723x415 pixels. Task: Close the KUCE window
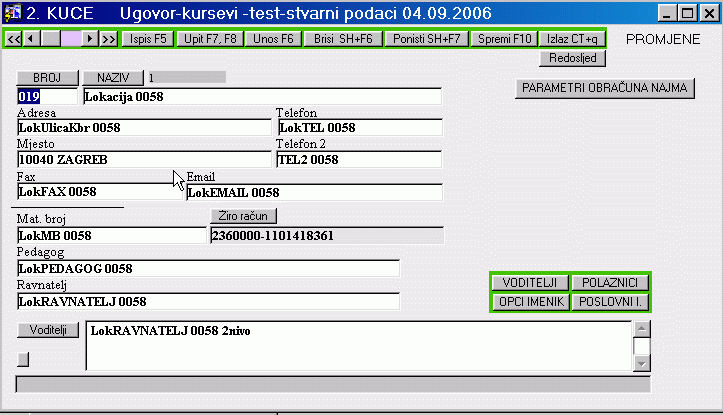click(x=710, y=13)
